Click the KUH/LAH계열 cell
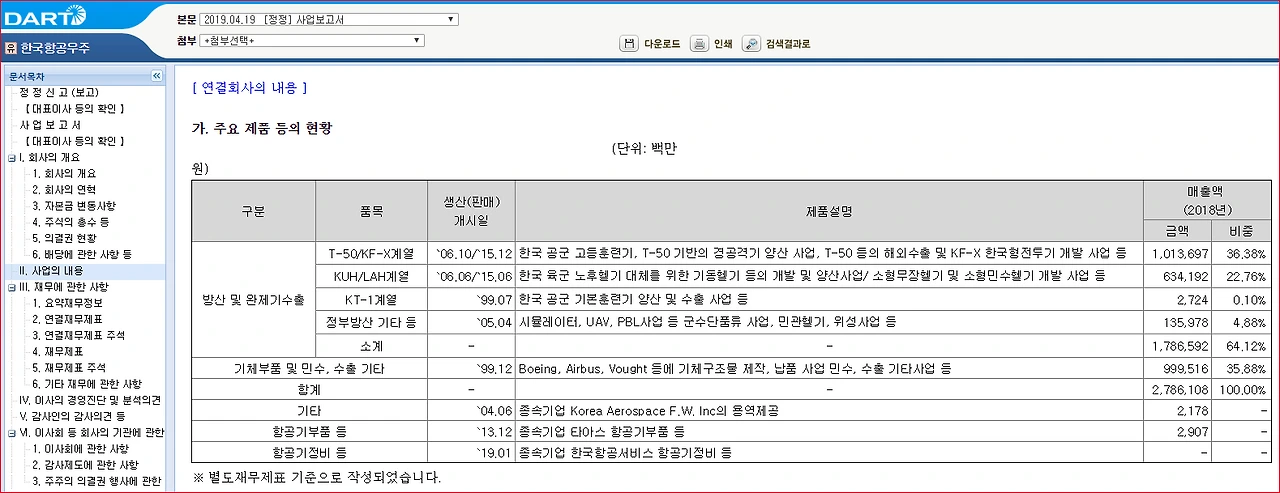The height and width of the screenshot is (493, 1280). click(x=371, y=276)
